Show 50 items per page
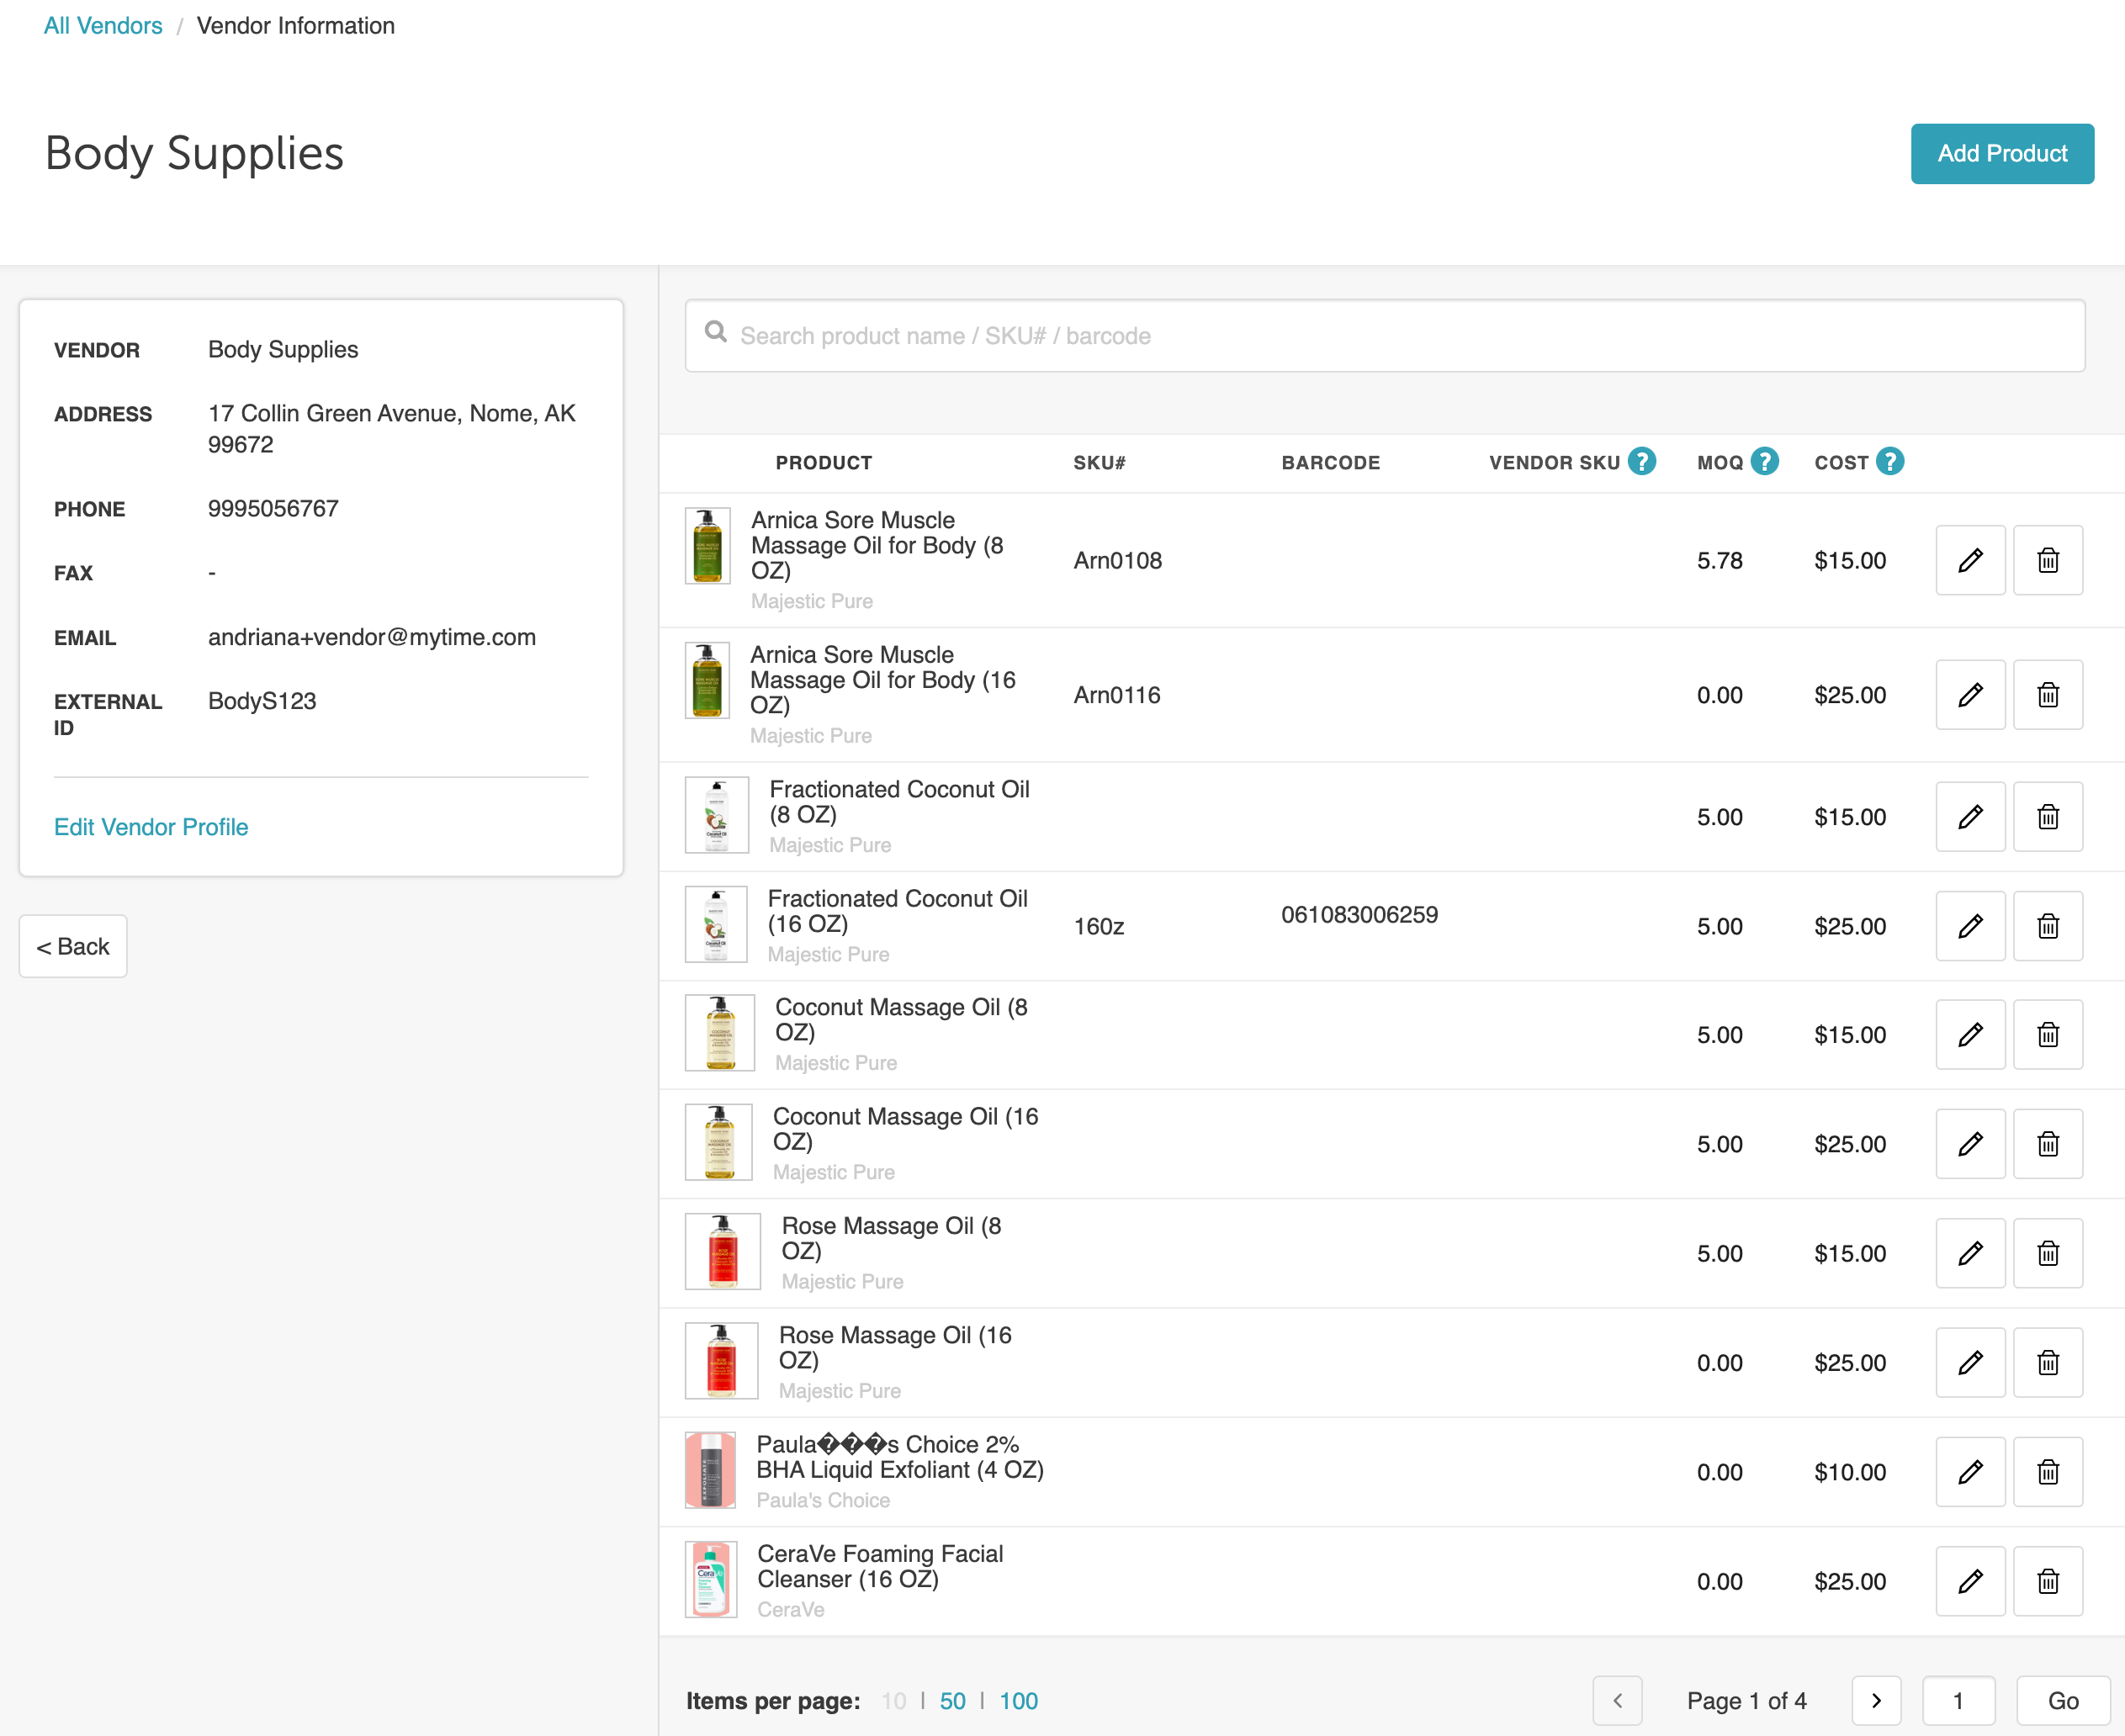 pos(952,1701)
